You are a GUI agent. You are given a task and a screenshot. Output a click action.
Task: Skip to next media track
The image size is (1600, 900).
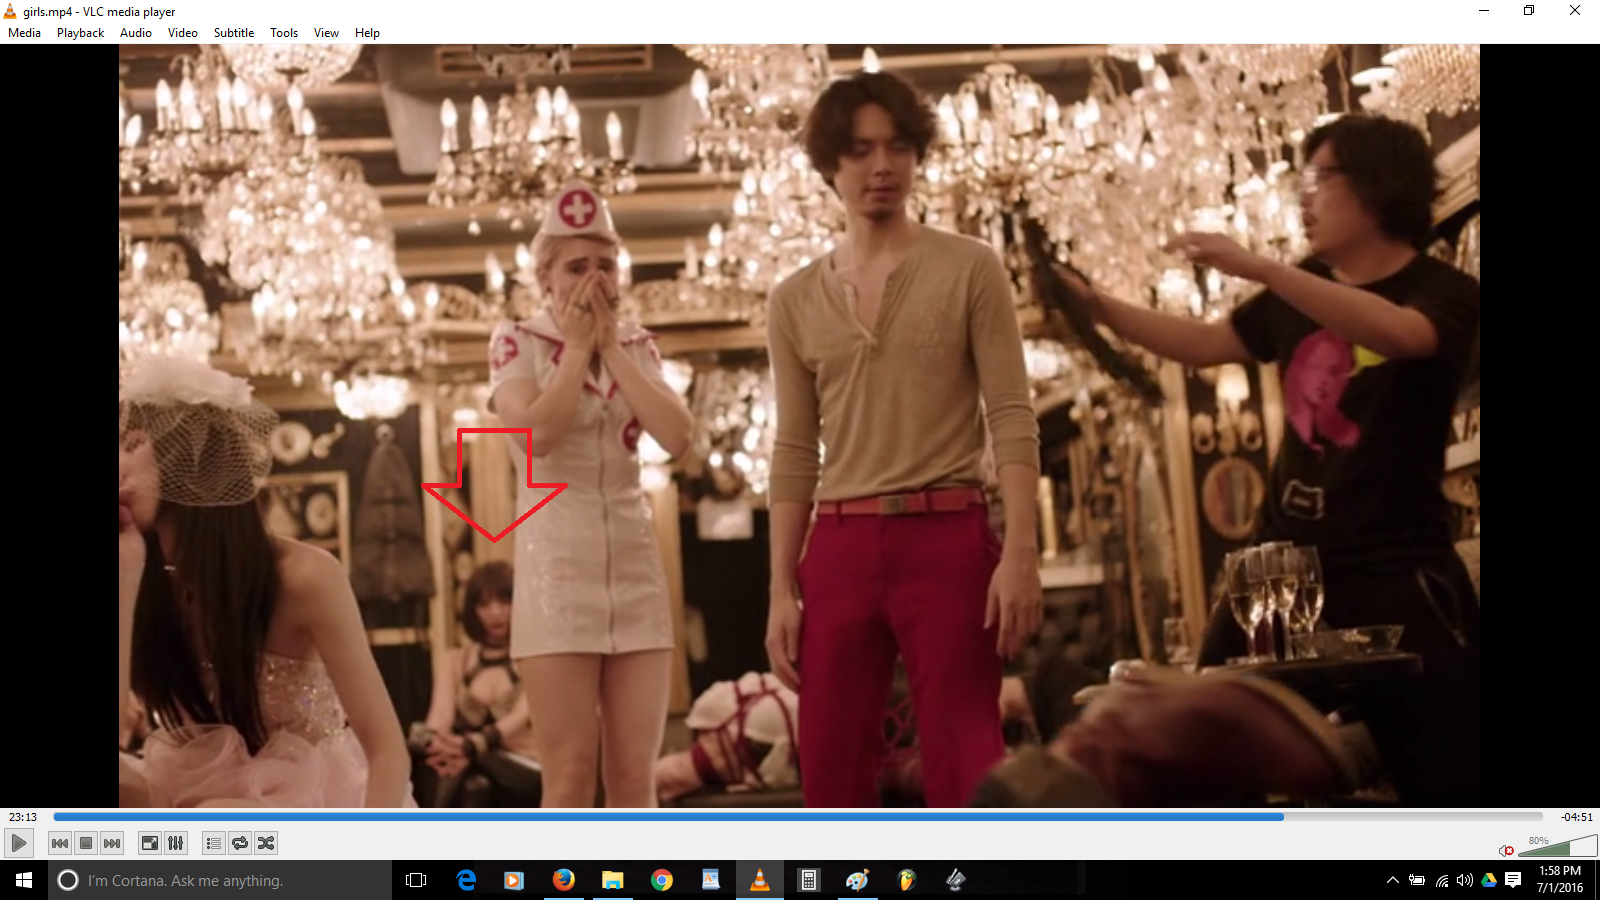[x=112, y=843]
